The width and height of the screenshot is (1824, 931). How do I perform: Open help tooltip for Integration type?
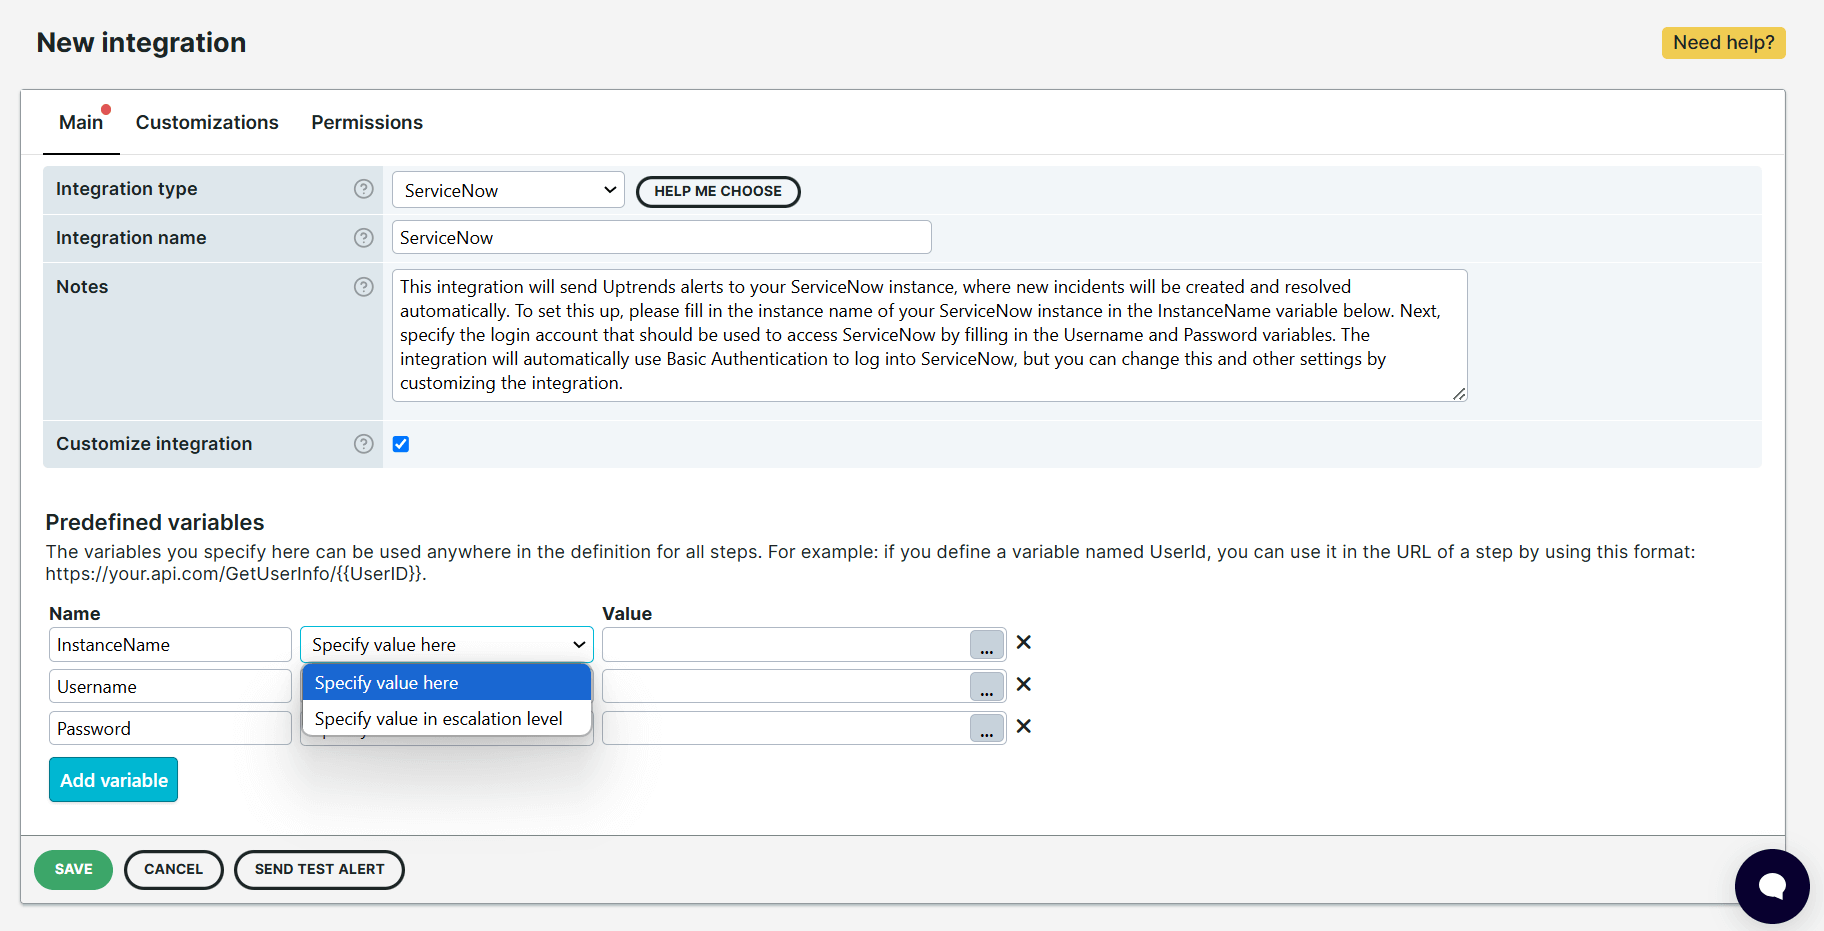364,189
